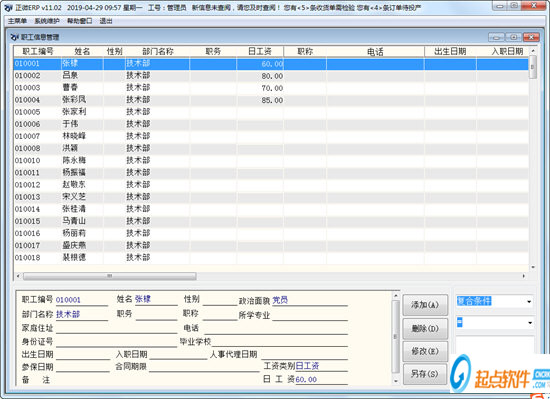Open the 系统维护 menu

[x=47, y=21]
